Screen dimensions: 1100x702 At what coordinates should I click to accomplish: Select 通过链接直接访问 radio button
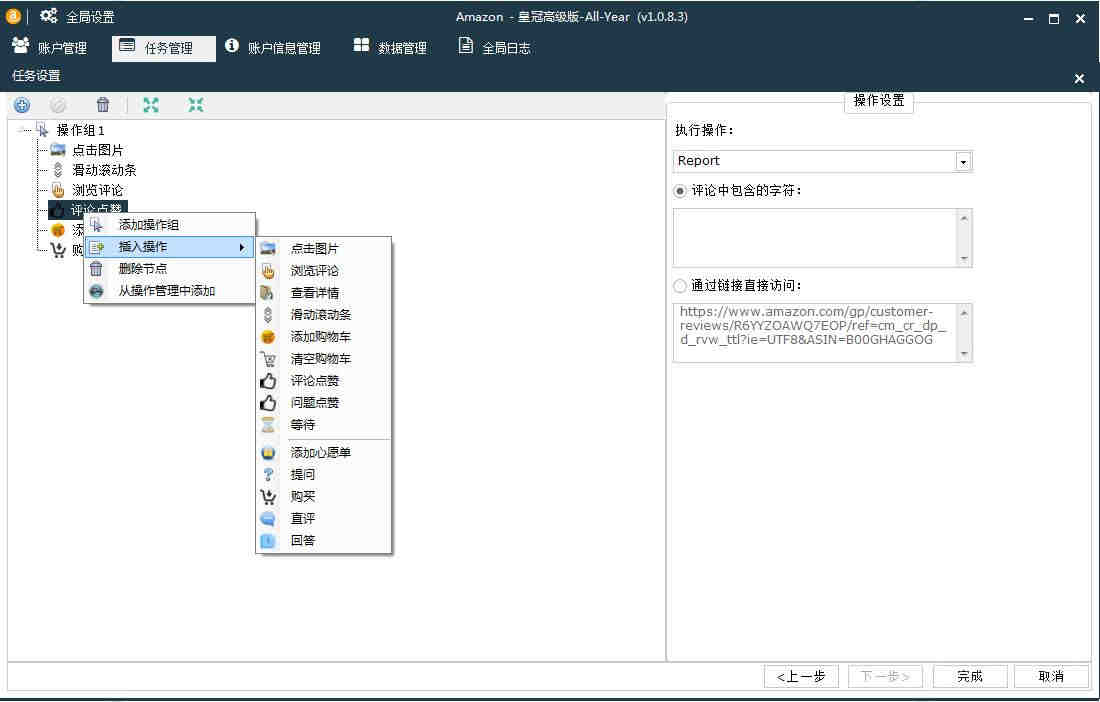pos(680,285)
